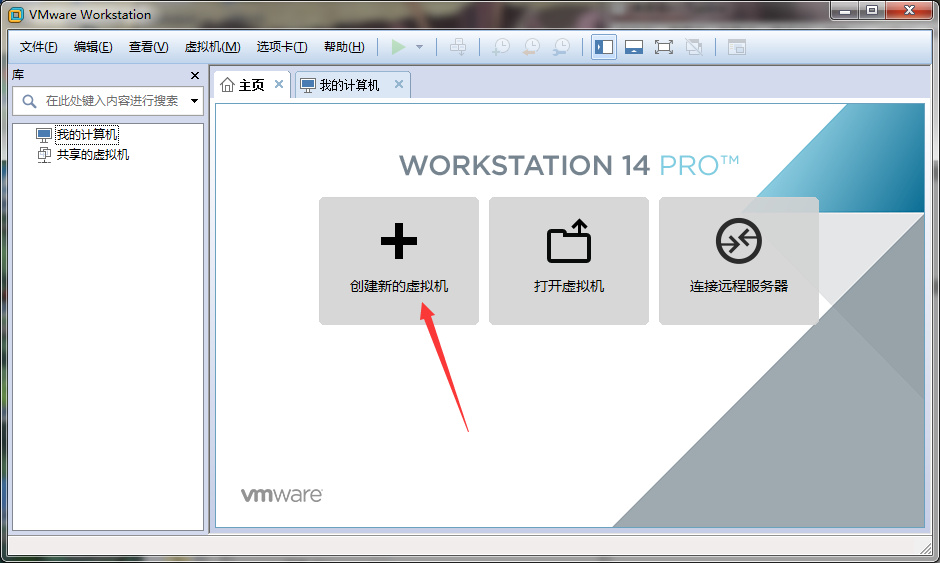Close the 我的计算机 tab
Screen dimensions: 940x563
tap(399, 84)
